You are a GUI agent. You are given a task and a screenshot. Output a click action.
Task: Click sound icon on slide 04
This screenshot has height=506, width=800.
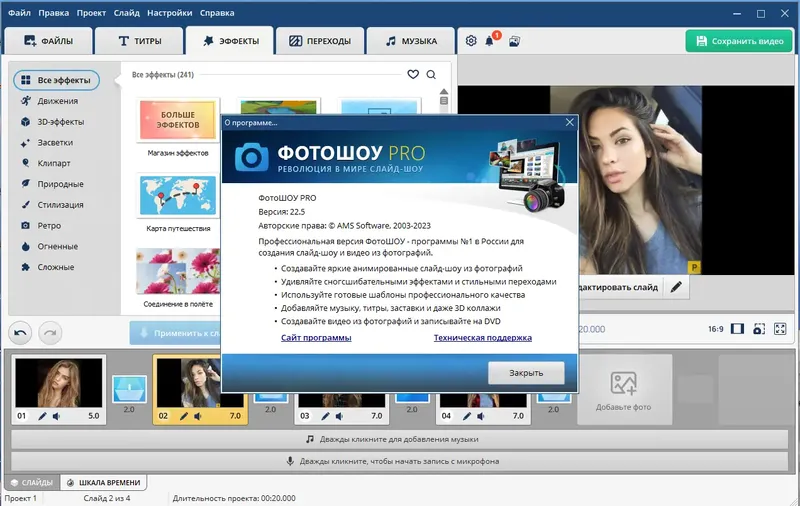[x=481, y=416]
